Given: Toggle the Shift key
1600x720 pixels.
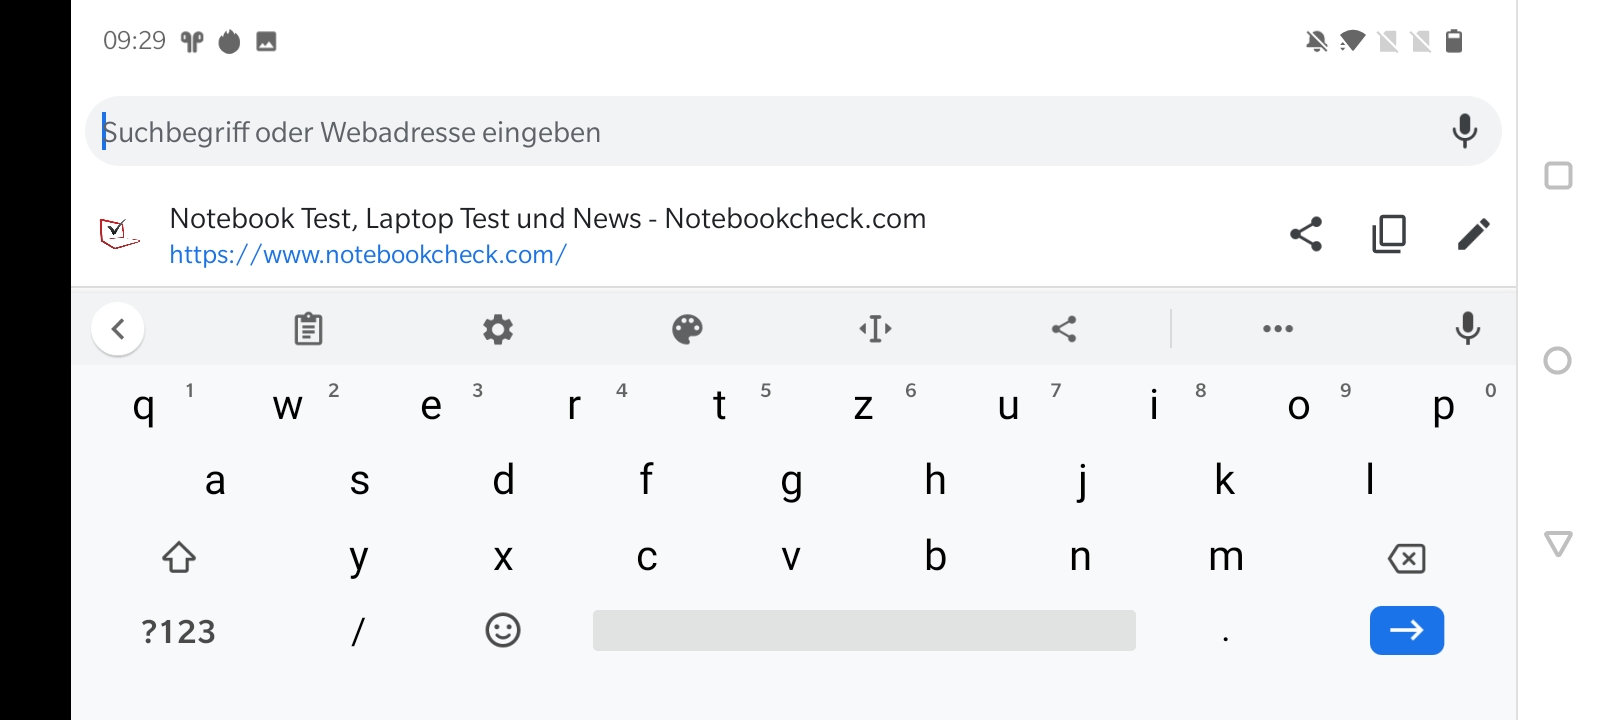Looking at the screenshot, I should tap(179, 557).
